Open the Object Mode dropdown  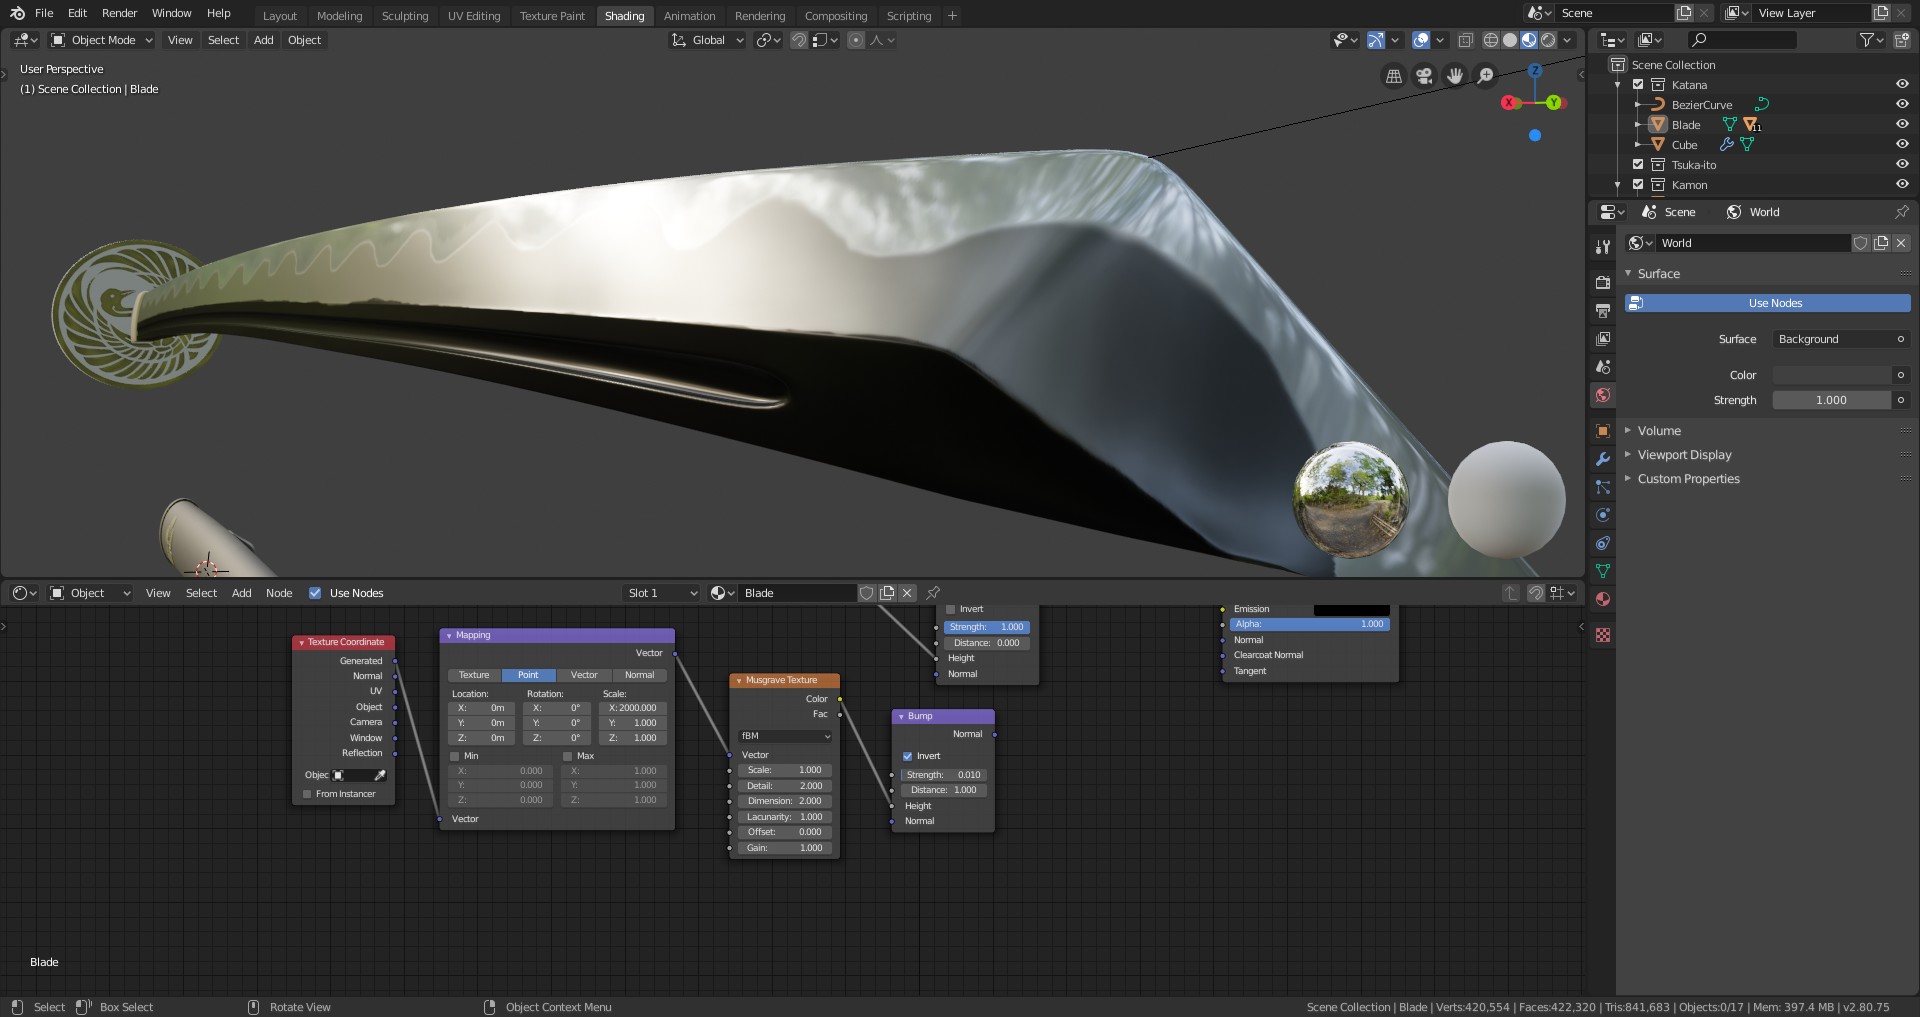coord(102,40)
